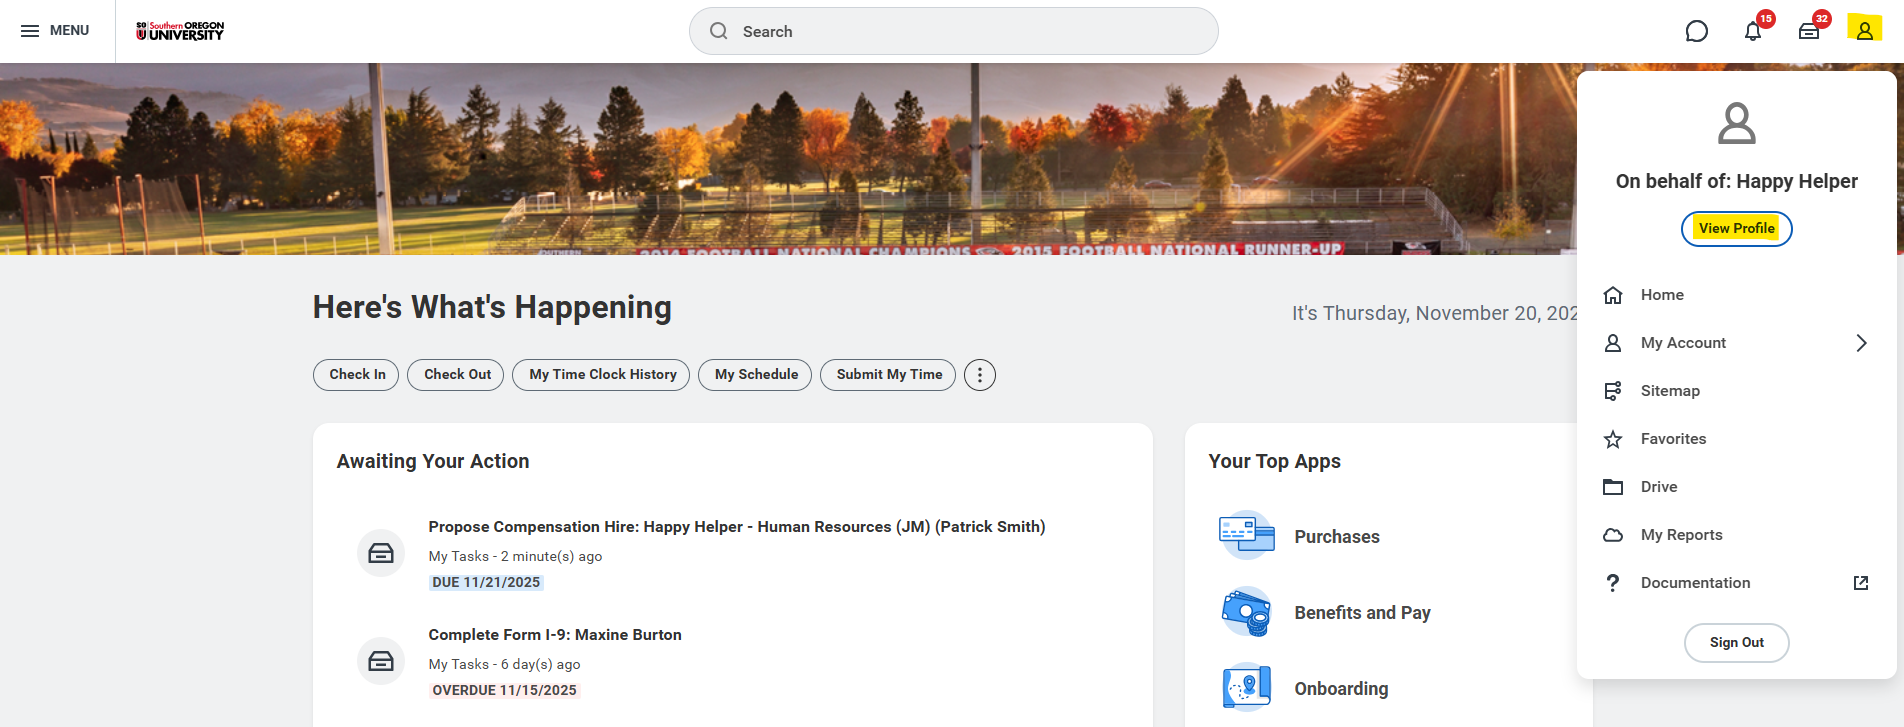
Task: Expand the My Account submenu chevron
Action: [x=1861, y=343]
